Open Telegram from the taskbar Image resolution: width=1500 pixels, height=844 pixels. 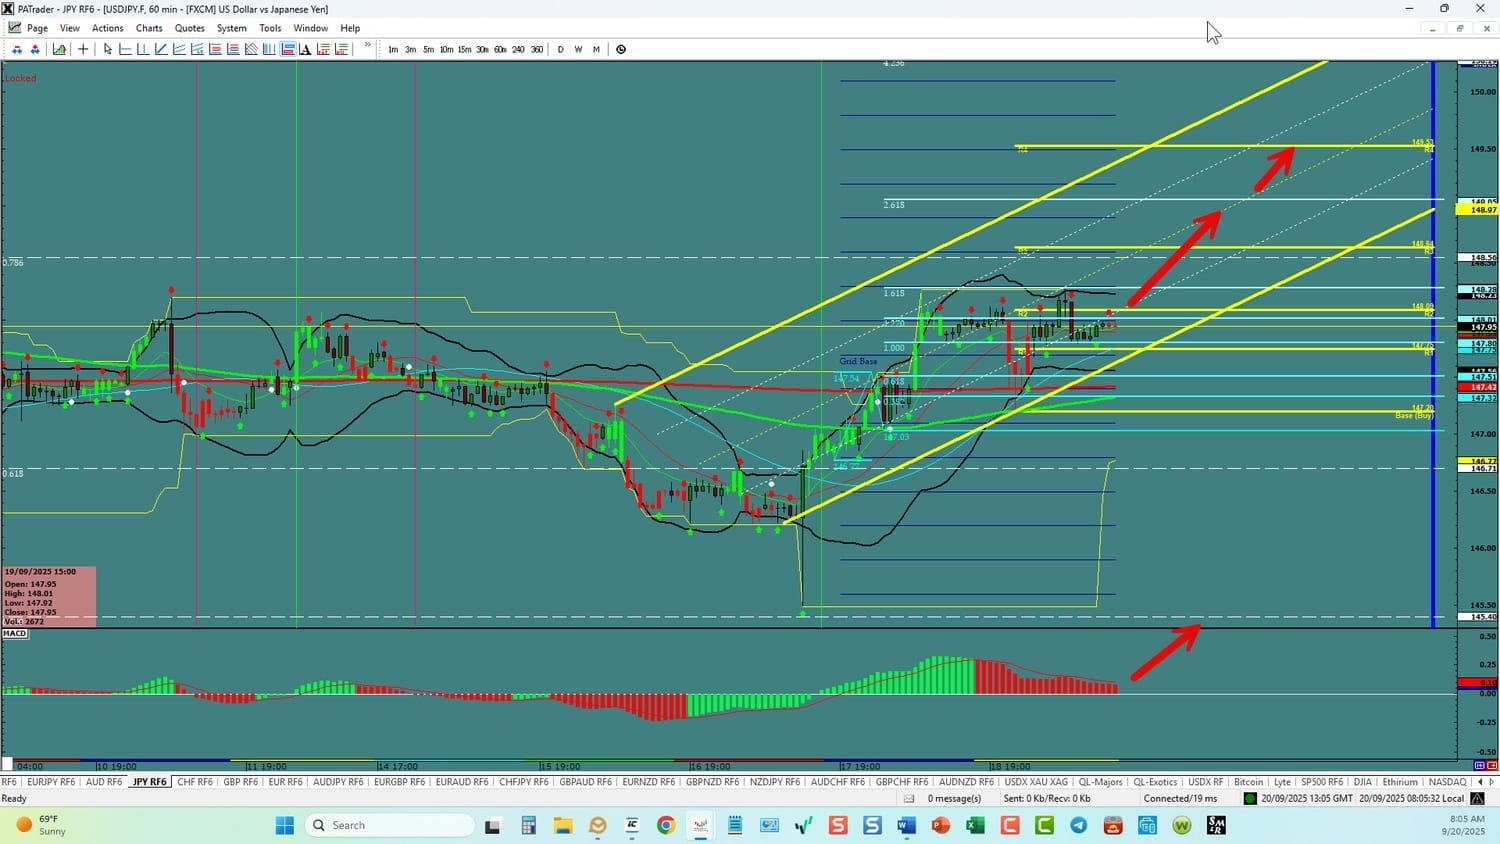[x=1078, y=825]
